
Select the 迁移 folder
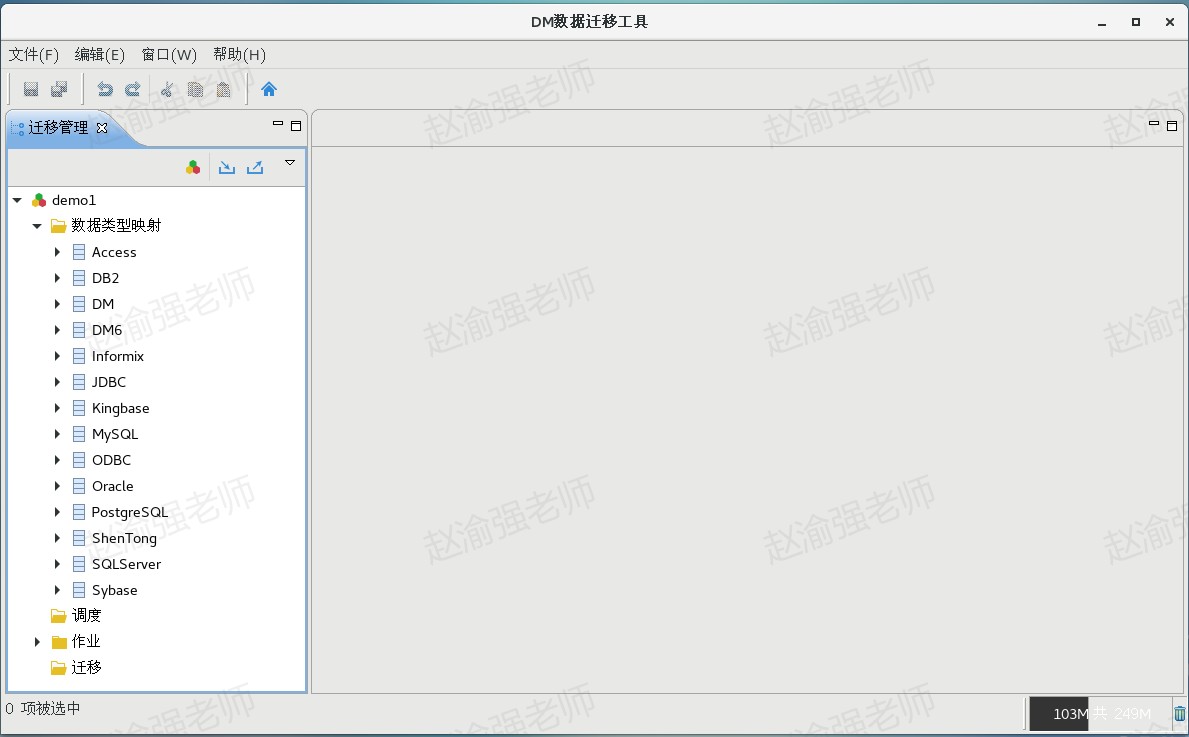[x=86, y=667]
